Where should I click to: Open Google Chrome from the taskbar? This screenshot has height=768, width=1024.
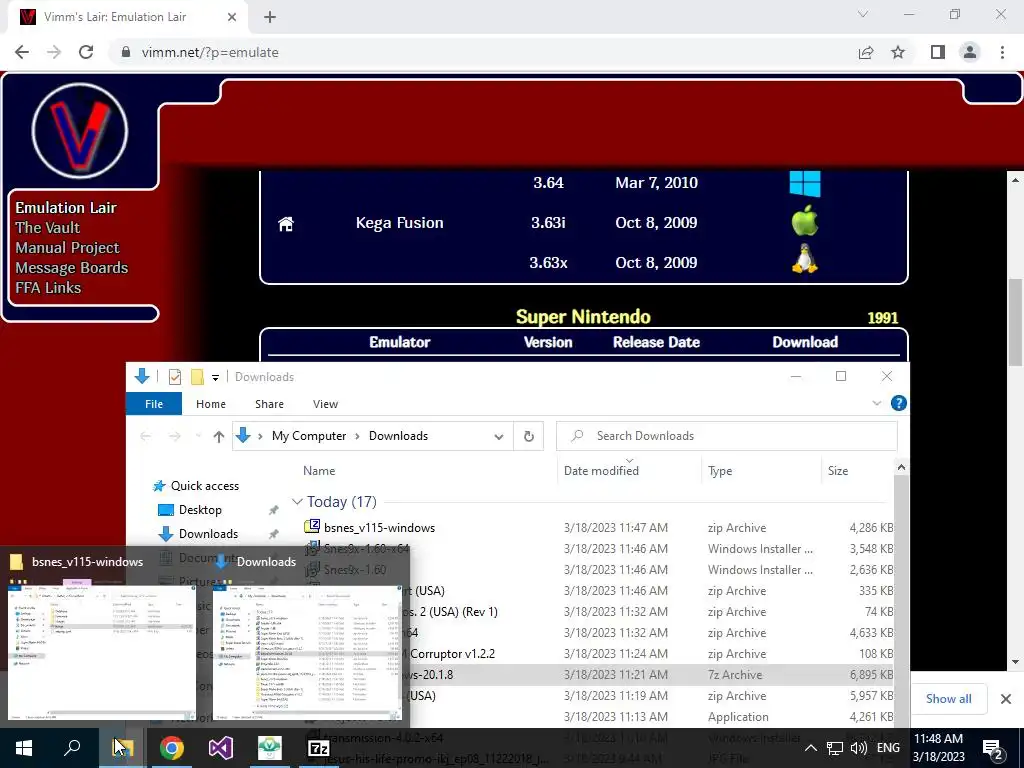(x=172, y=748)
